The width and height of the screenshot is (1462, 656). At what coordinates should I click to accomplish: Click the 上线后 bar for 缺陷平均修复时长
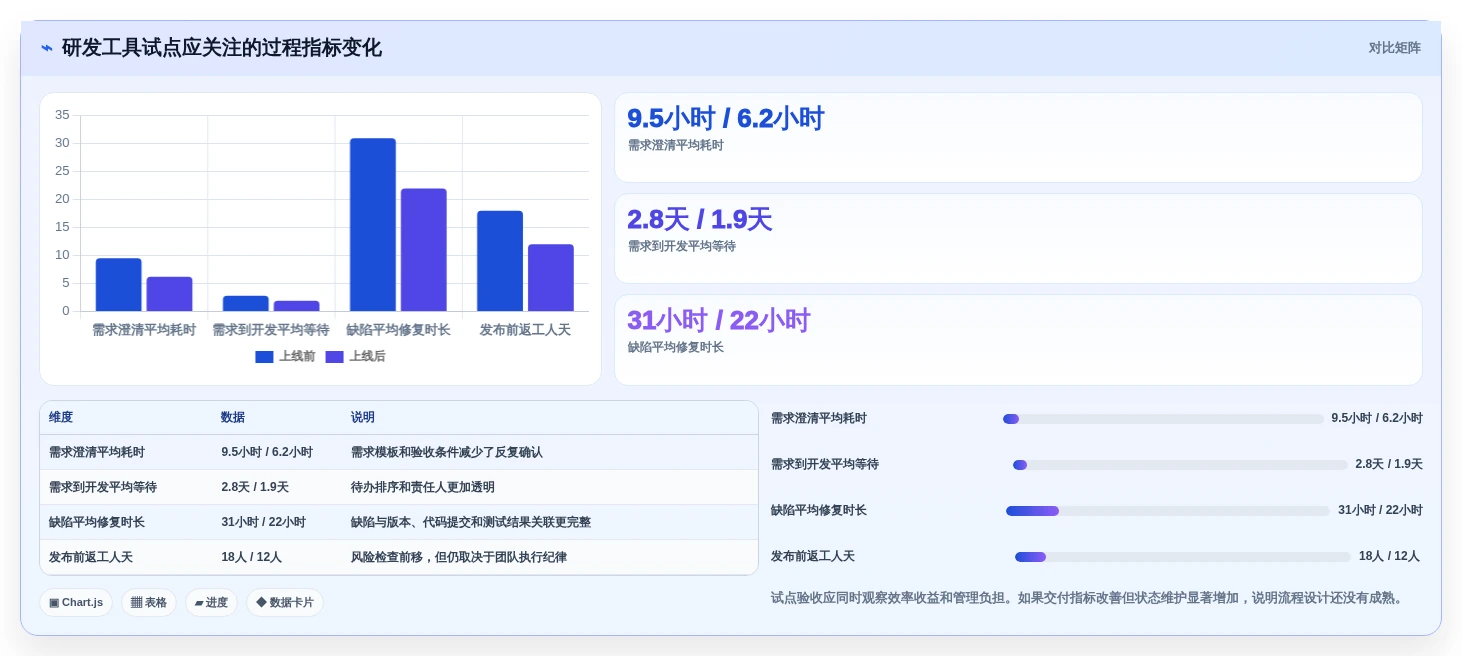(x=424, y=250)
